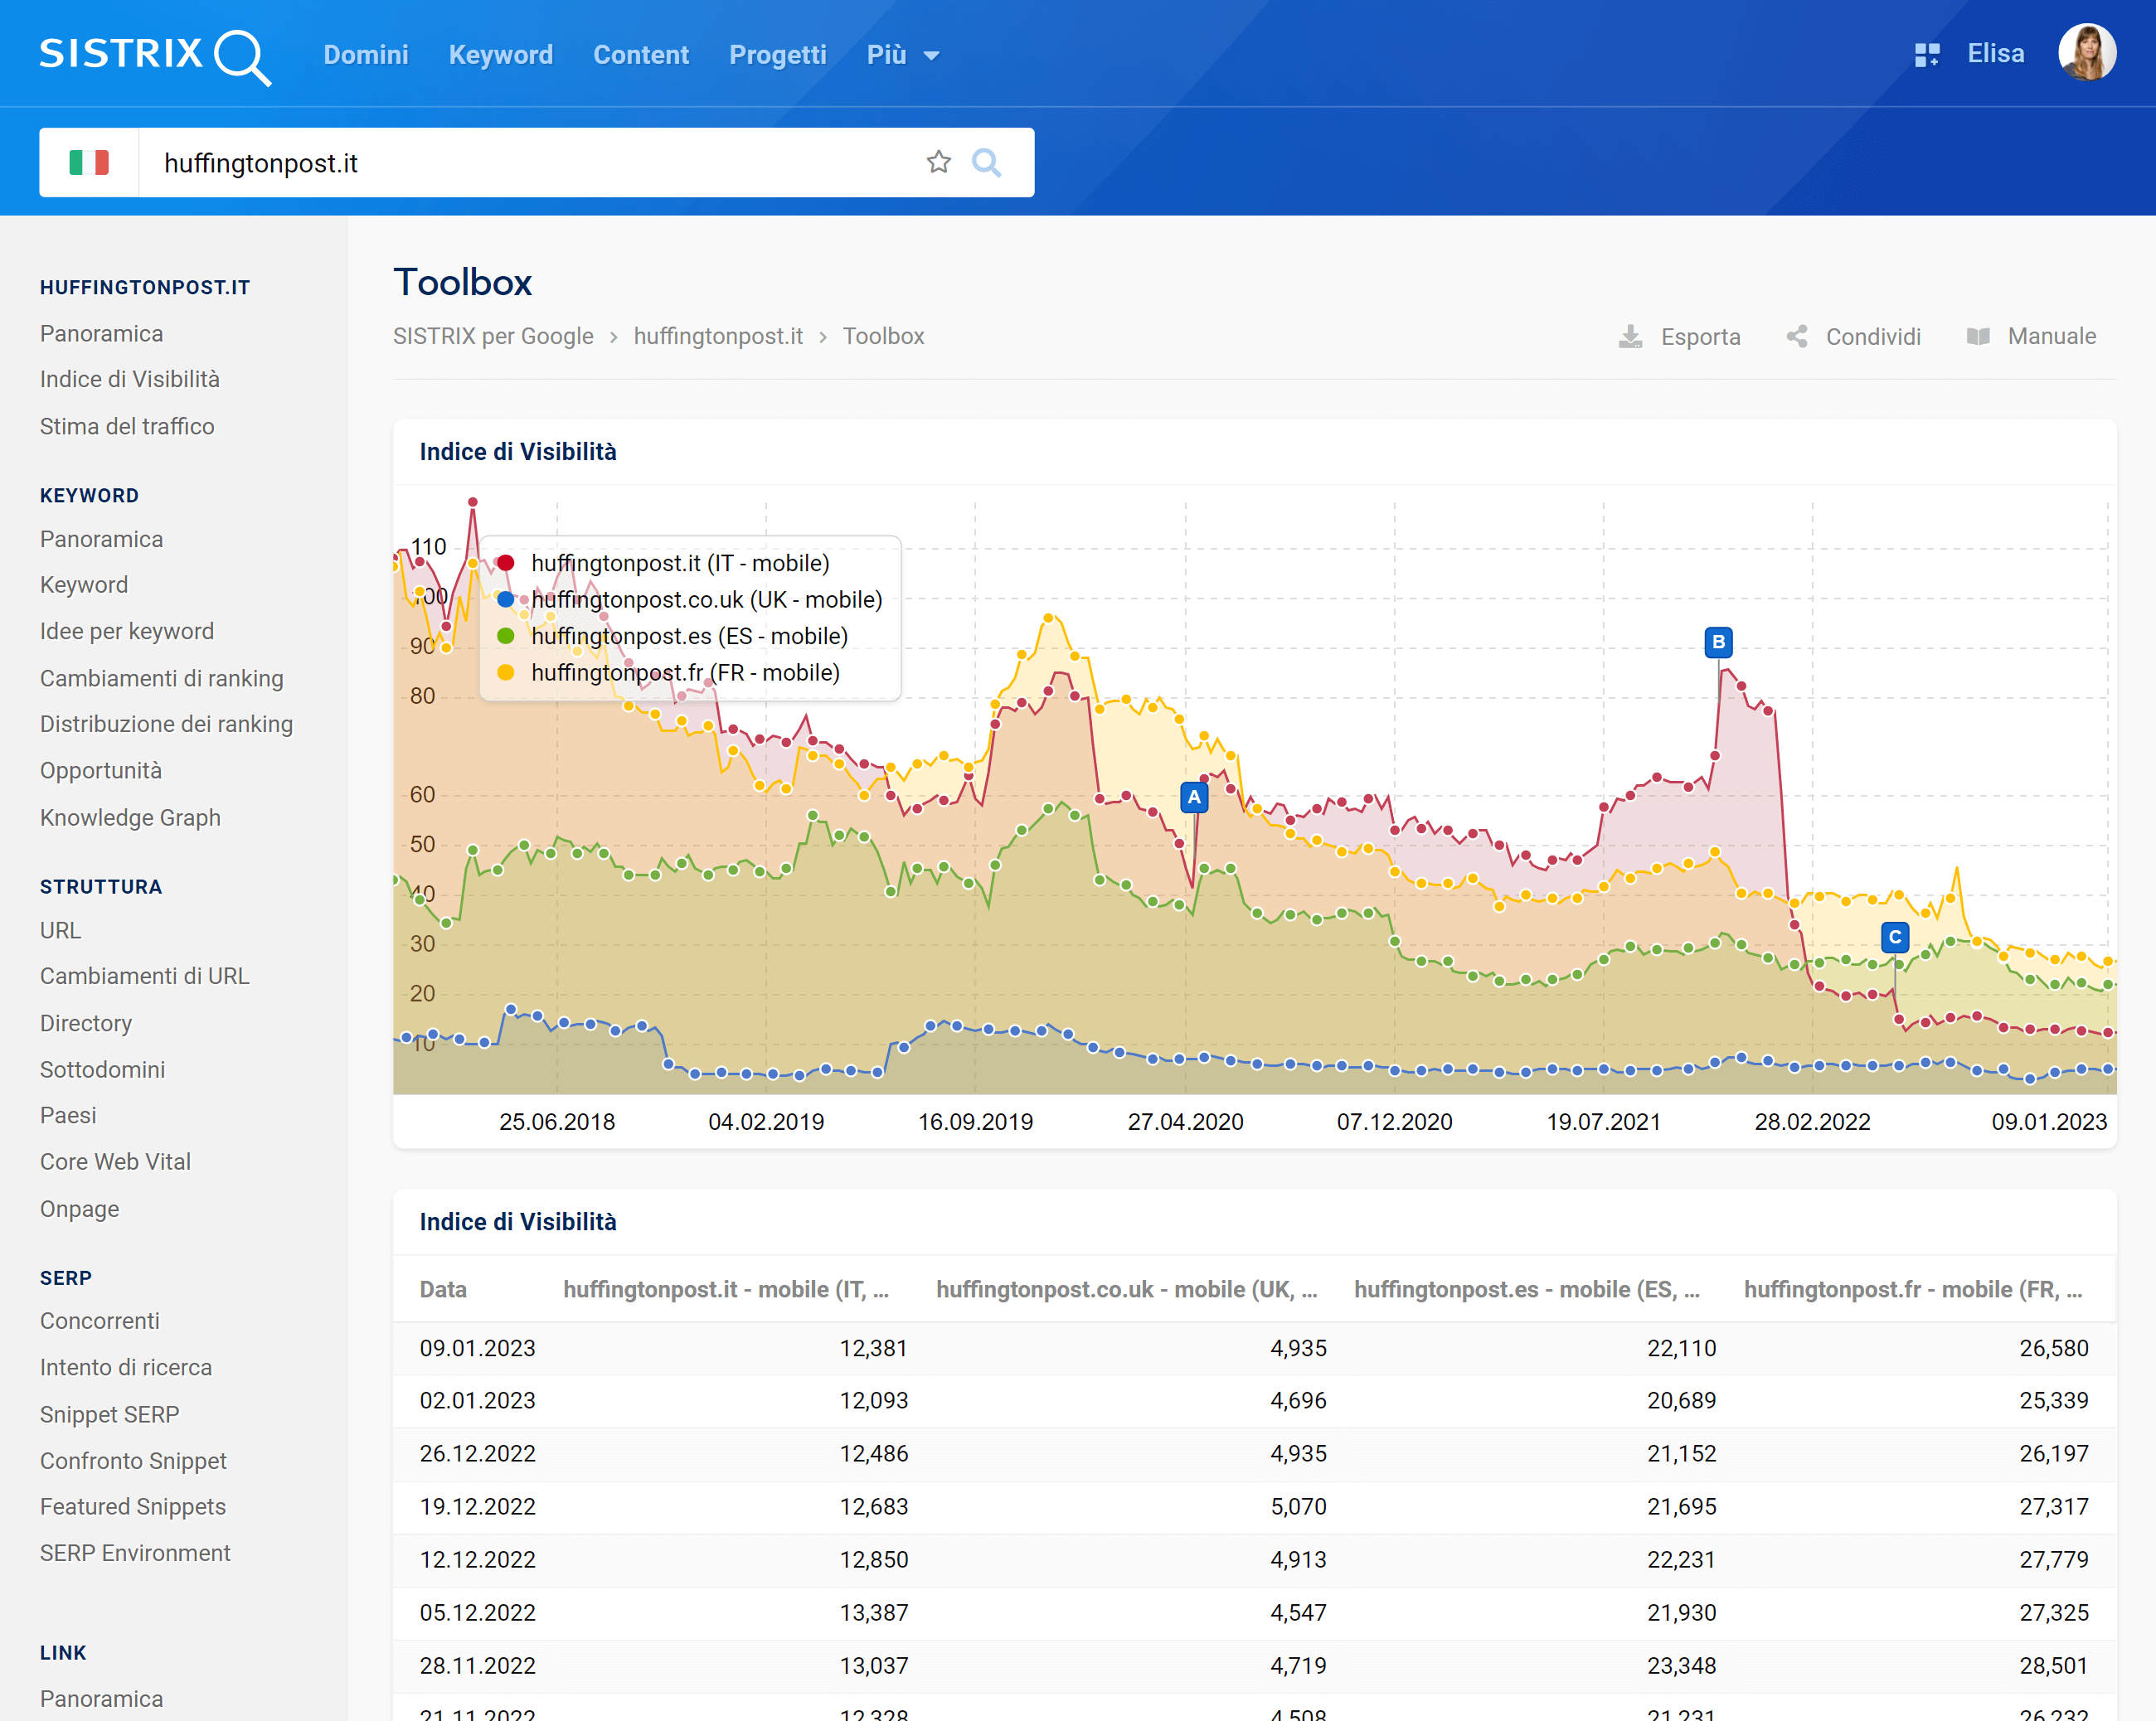
Task: Click event marker C on chart
Action: pyautogui.click(x=1894, y=937)
